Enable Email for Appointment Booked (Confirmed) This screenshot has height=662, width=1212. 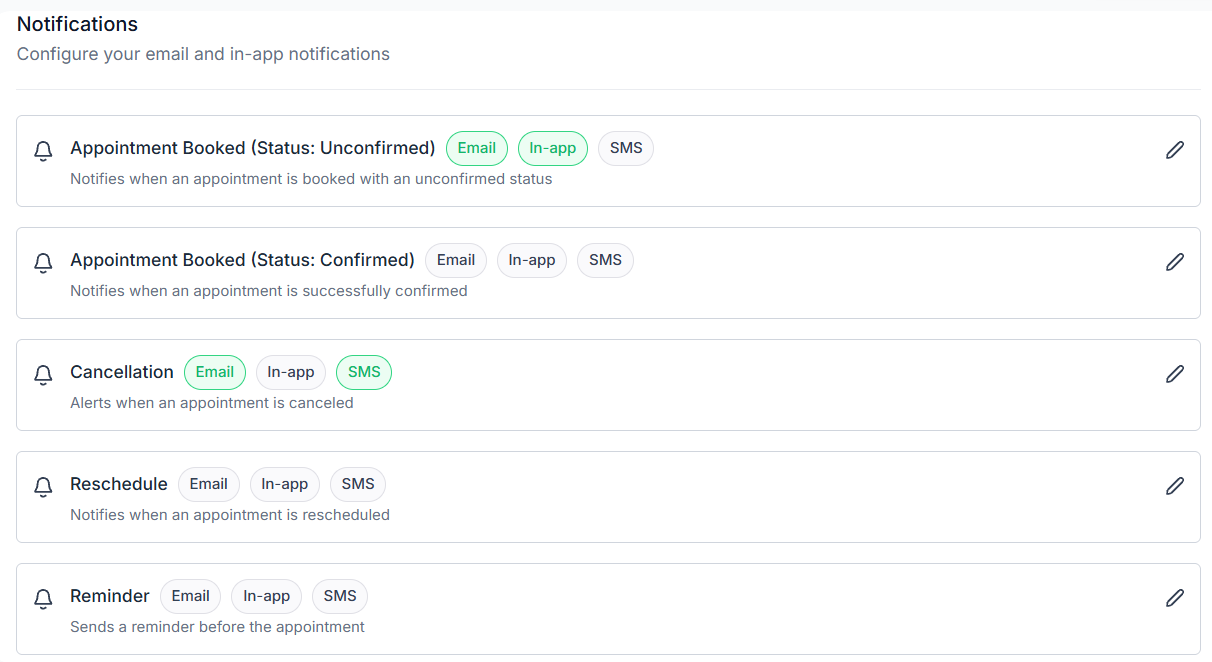click(455, 260)
